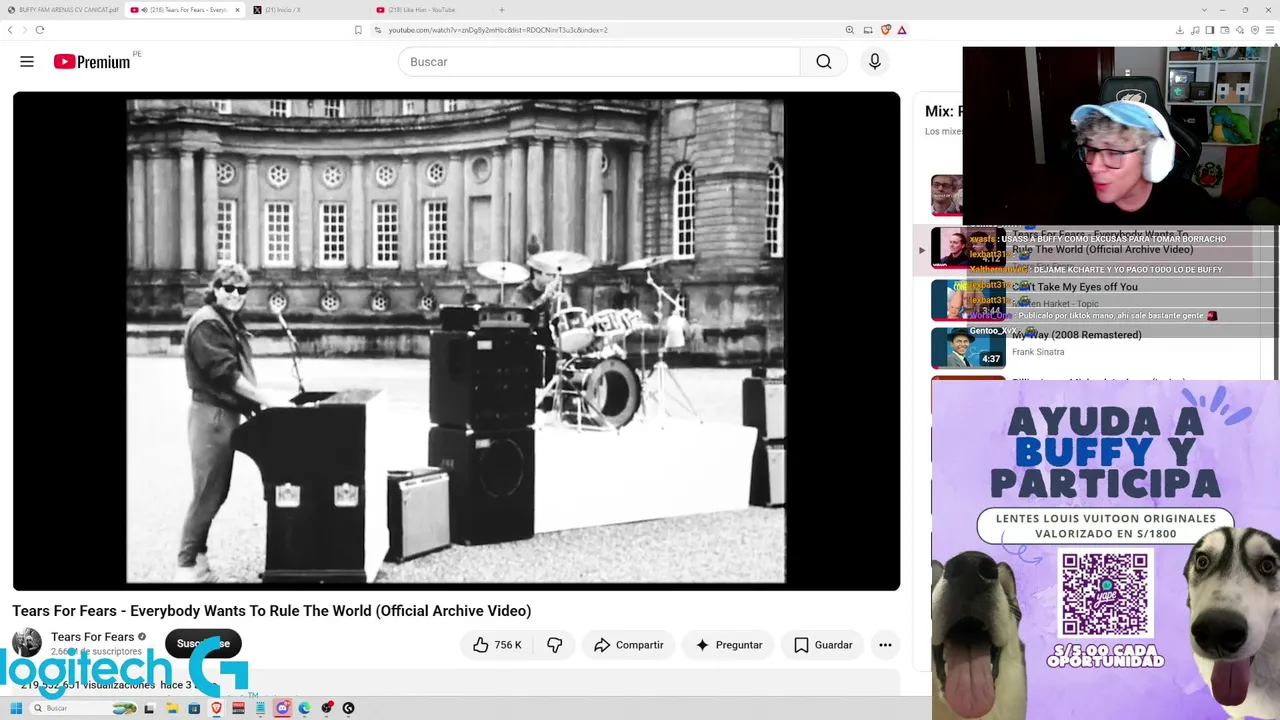The width and height of the screenshot is (1280, 720).
Task: Select the Tears For Fears browser tab
Action: [185, 10]
